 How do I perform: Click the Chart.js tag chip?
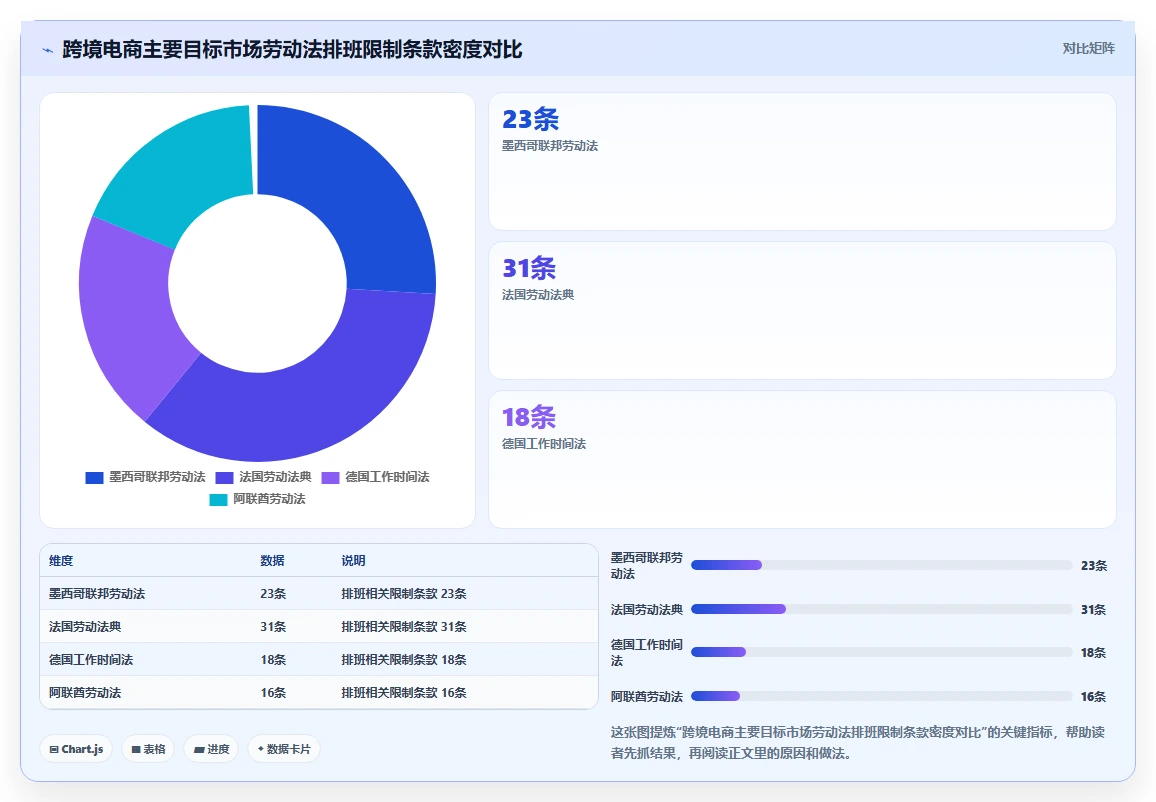point(76,749)
